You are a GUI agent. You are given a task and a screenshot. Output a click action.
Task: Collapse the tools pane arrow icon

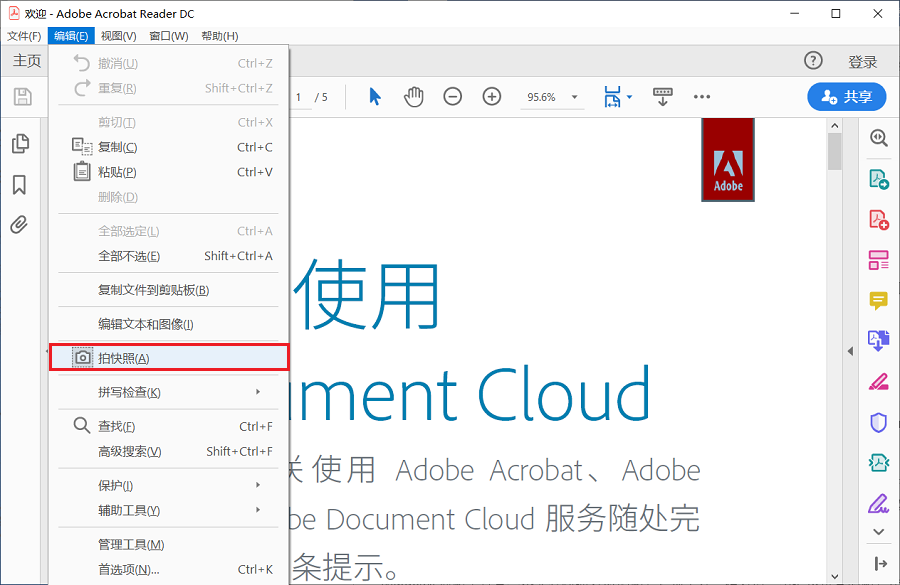click(x=880, y=564)
